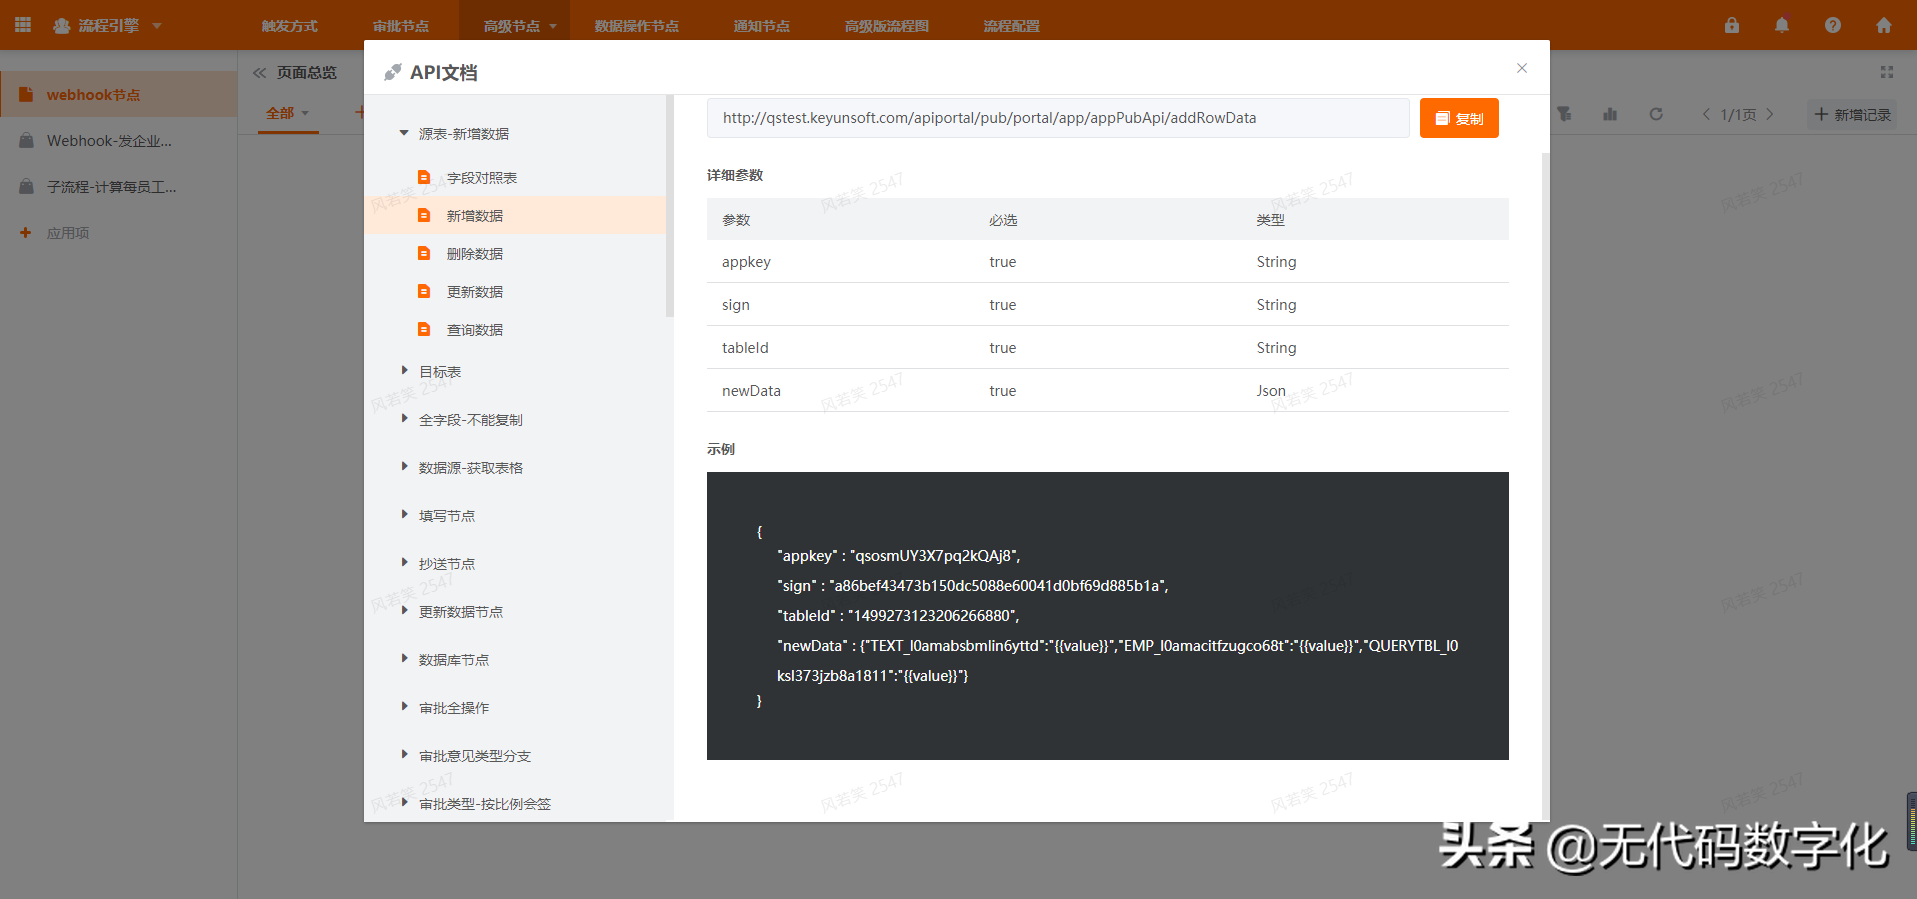Click the appkey parameter cell
1917x899 pixels.
pos(746,262)
